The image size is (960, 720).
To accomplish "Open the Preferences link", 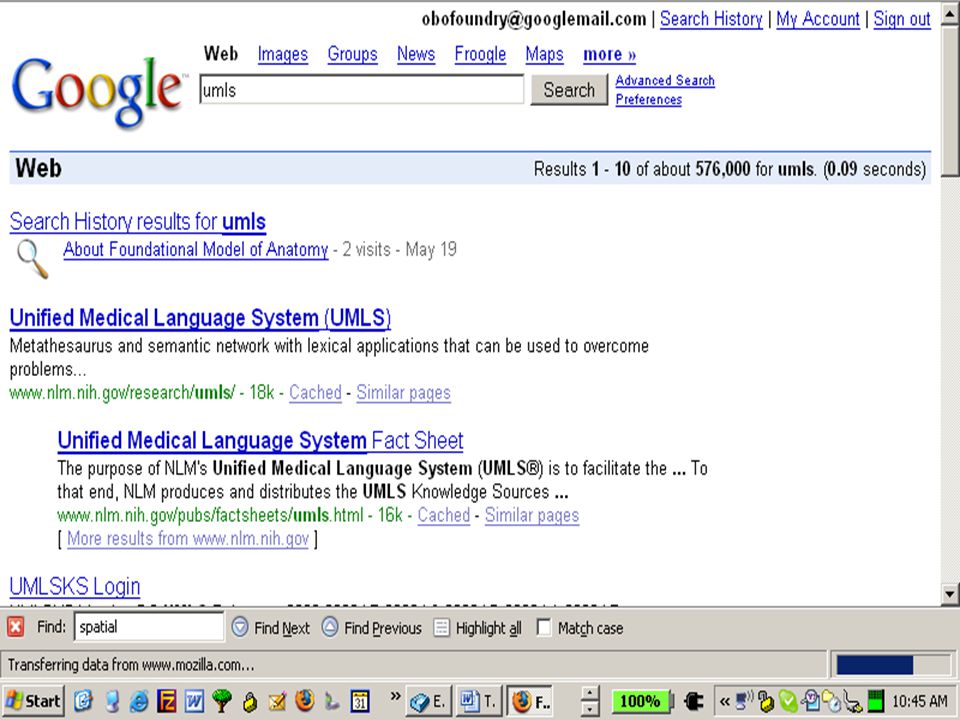I will tap(648, 99).
